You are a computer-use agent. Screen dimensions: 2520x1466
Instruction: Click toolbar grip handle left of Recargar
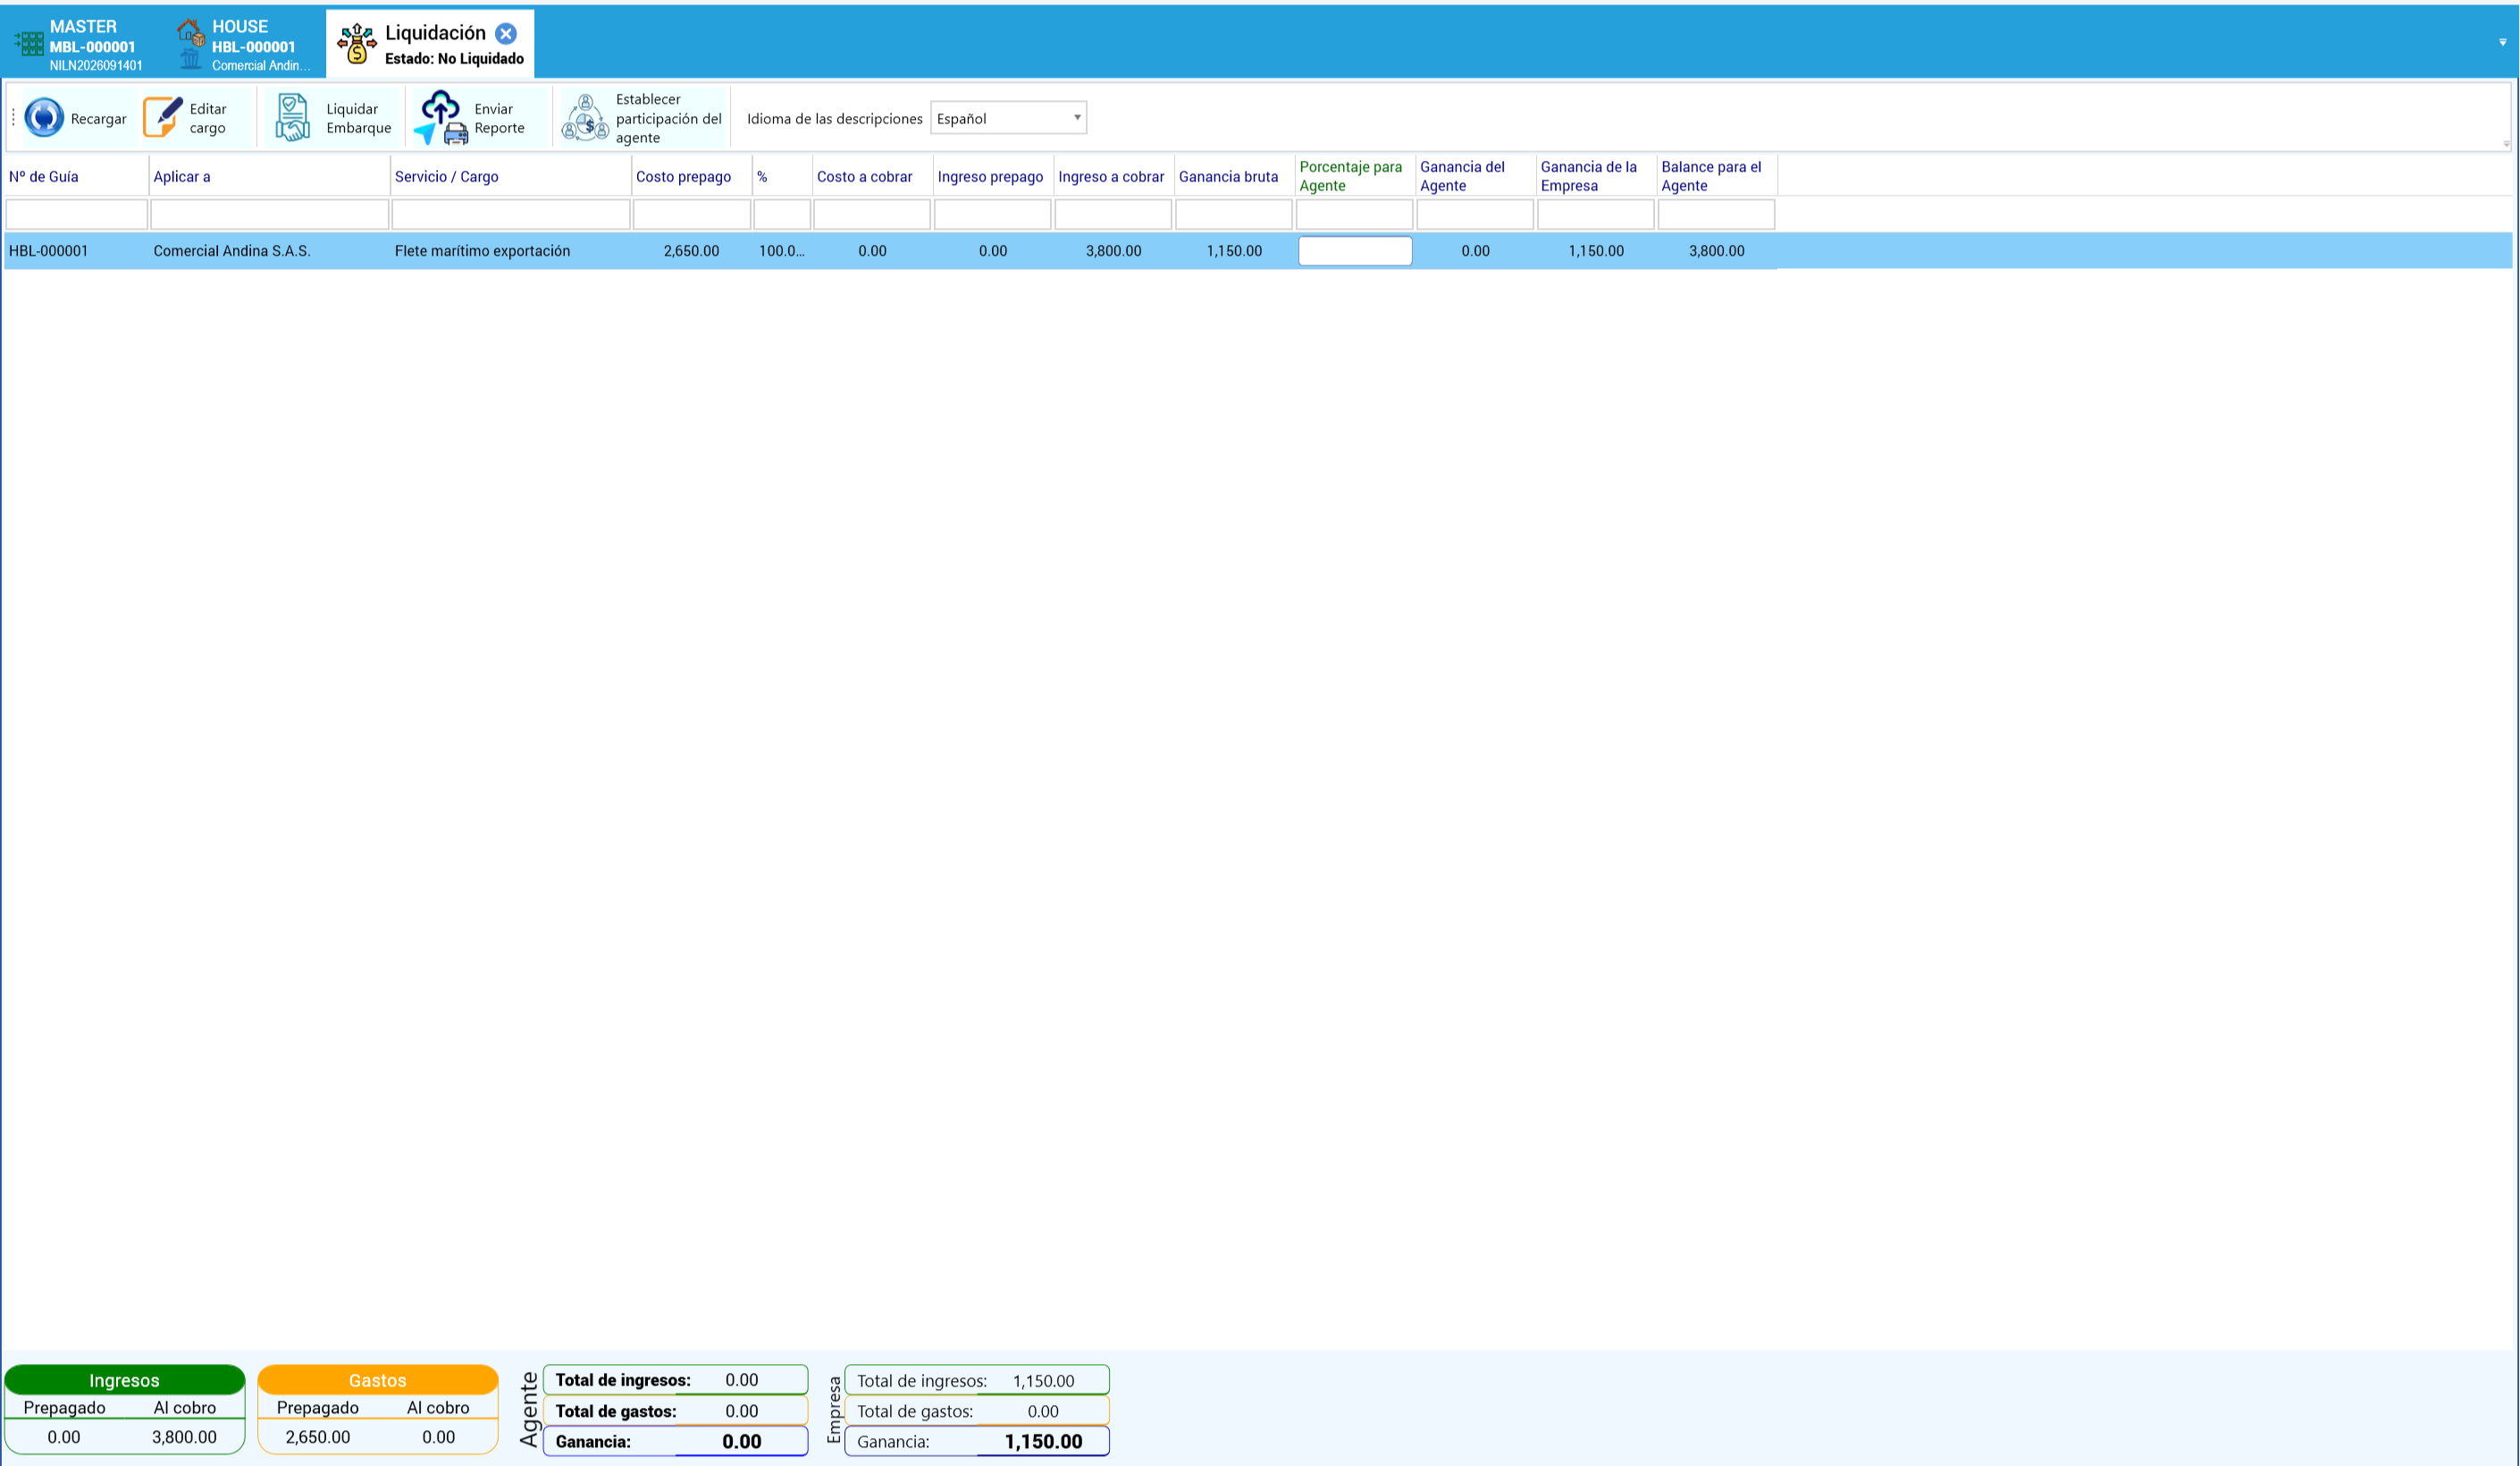[13, 118]
